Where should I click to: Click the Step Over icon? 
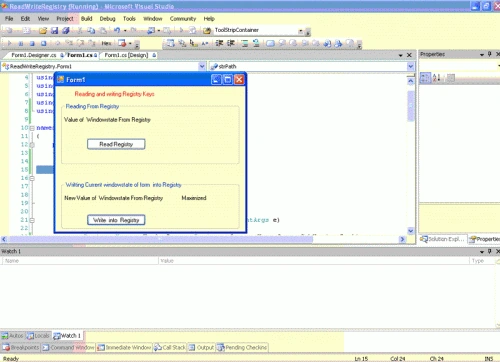80,43
